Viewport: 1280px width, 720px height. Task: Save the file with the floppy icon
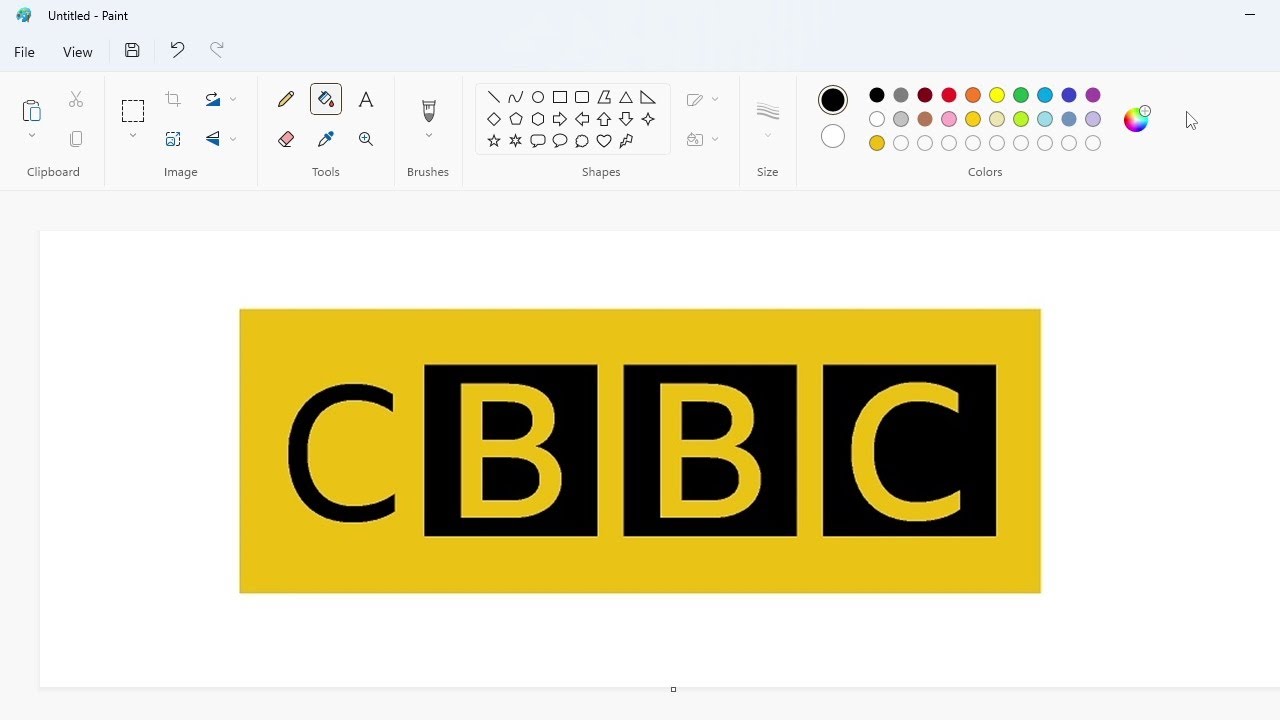pyautogui.click(x=132, y=51)
